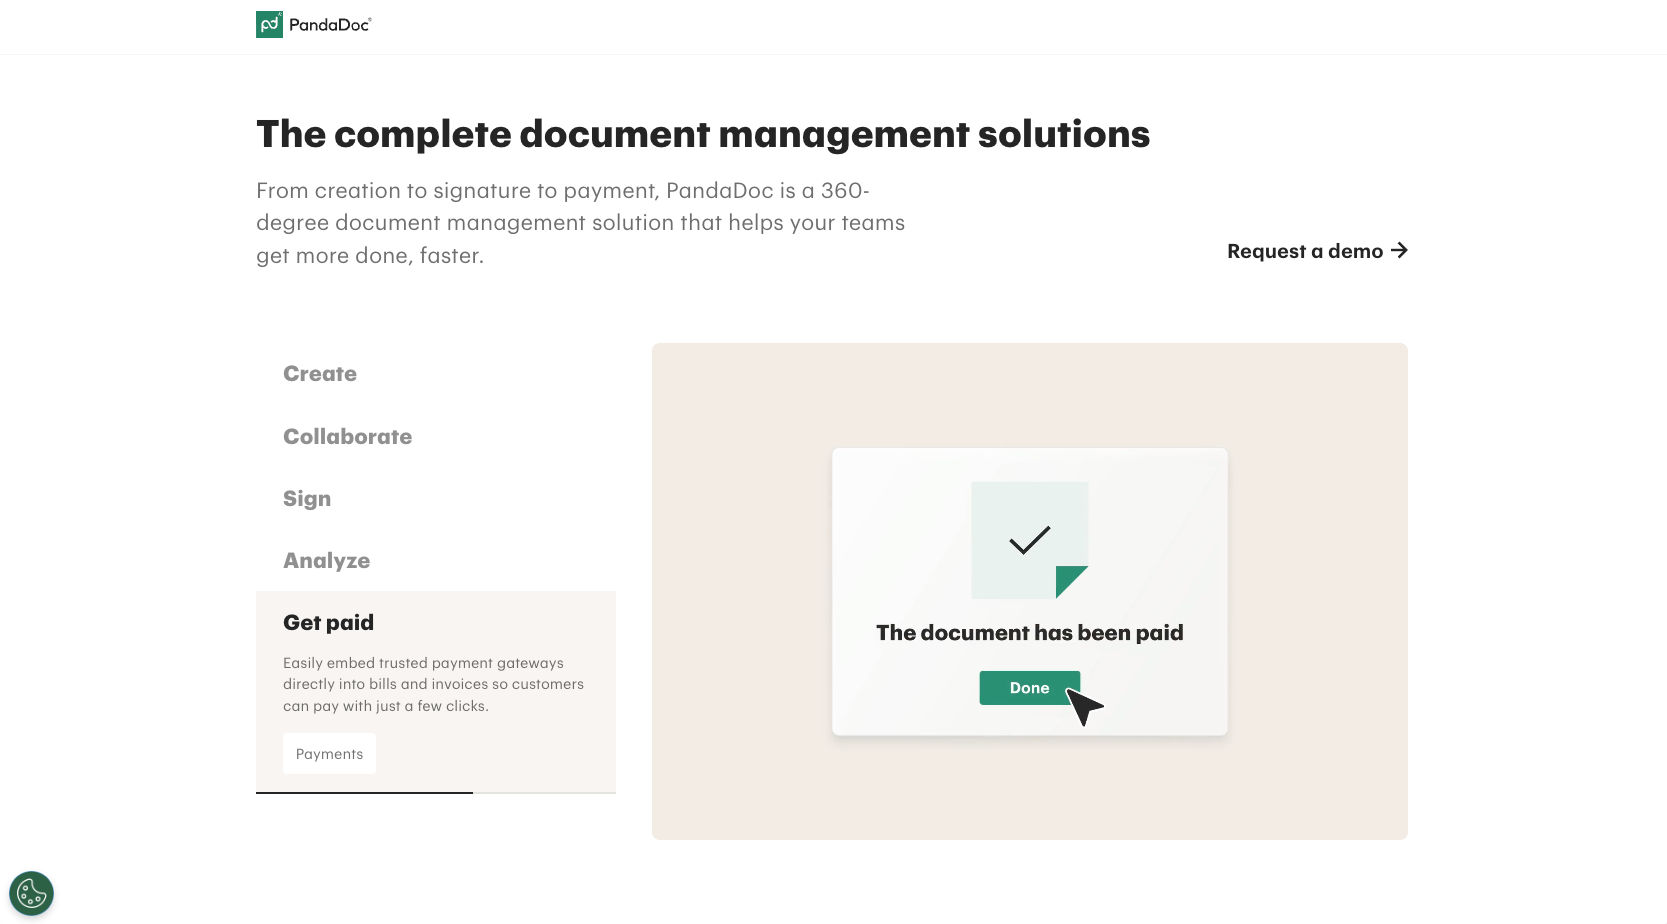The width and height of the screenshot is (1667, 924).
Task: Click the PandaDoc logo icon
Action: [x=269, y=25]
